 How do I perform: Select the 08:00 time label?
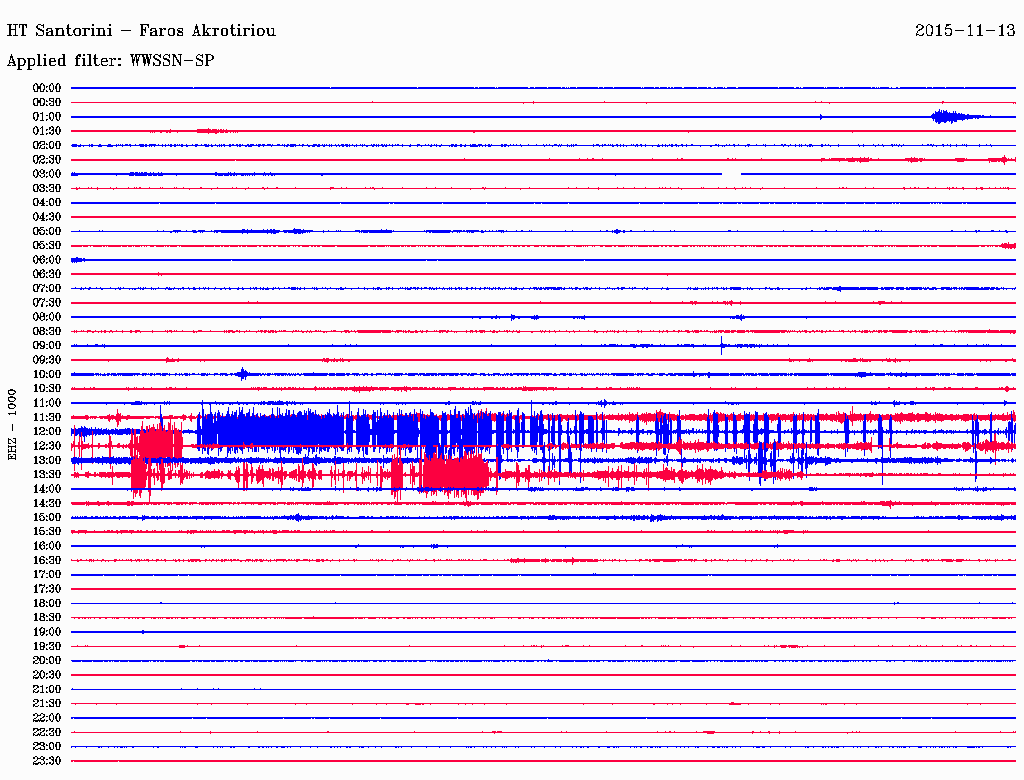tap(46, 317)
